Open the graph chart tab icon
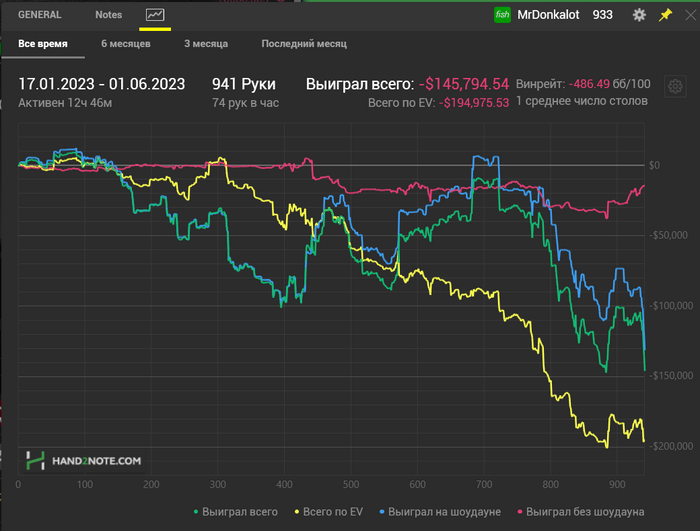This screenshot has height=531, width=700. (155, 15)
